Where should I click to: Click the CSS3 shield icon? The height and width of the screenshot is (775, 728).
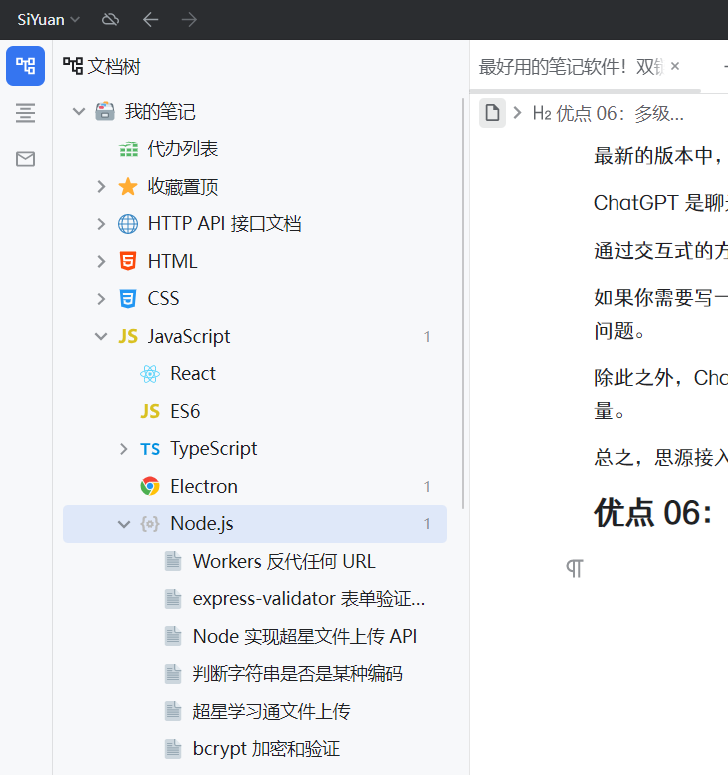point(128,299)
